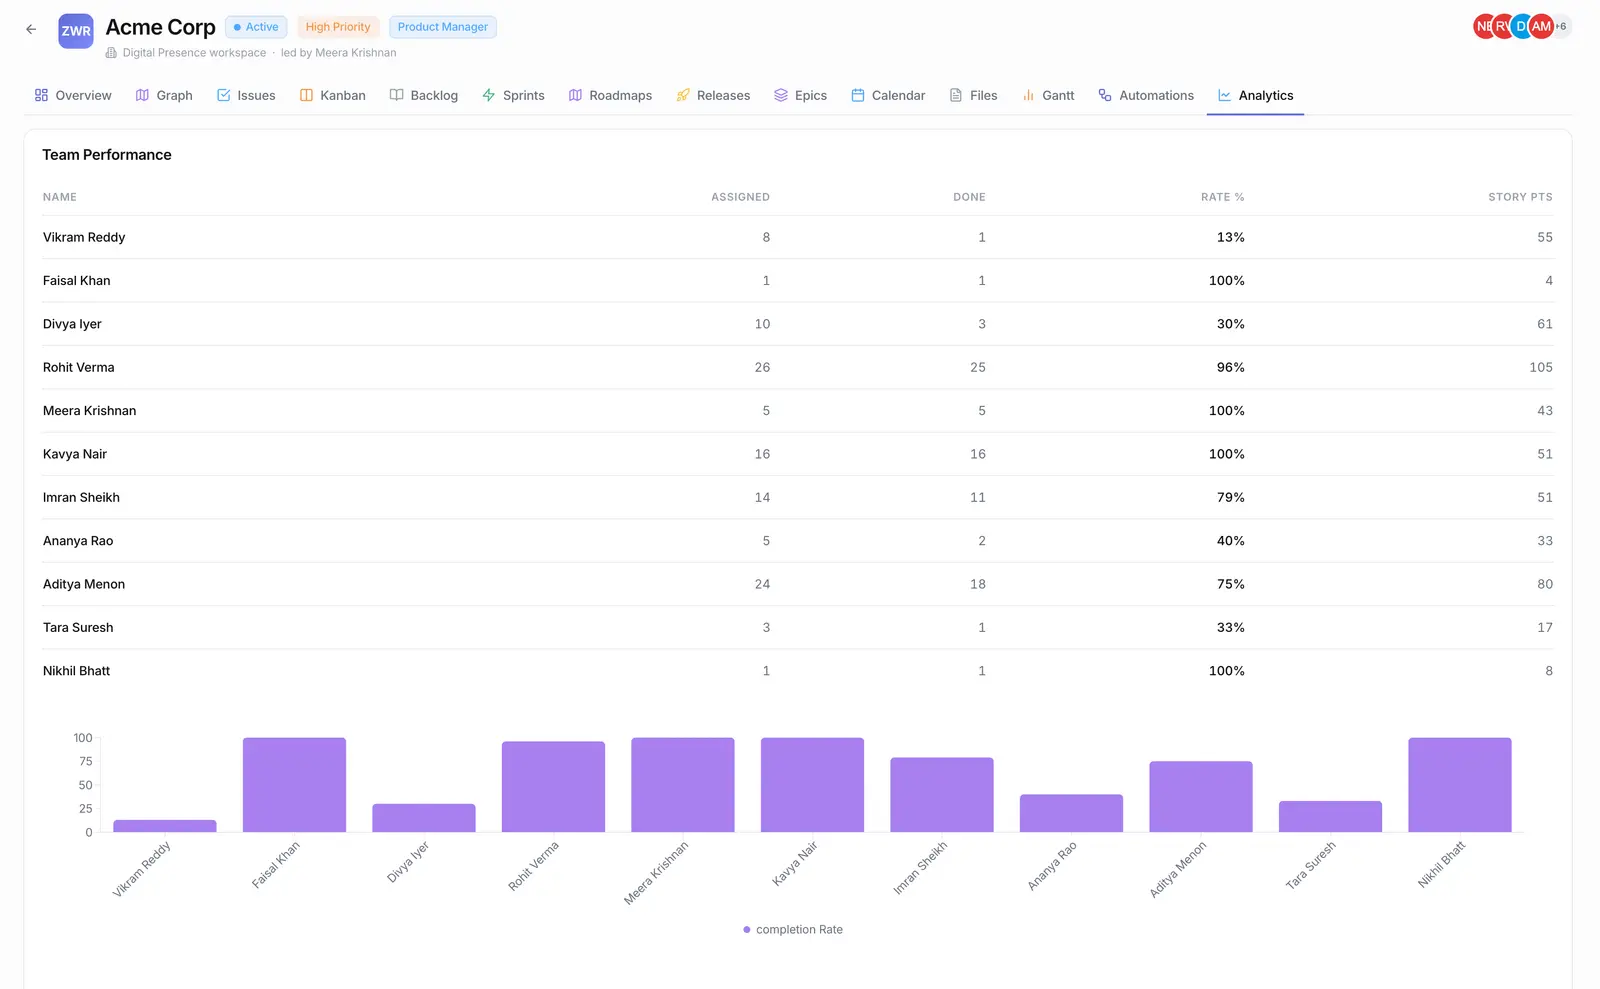Sort by the ASSIGNED column header
Image resolution: width=1600 pixels, height=989 pixels.
[x=740, y=197]
